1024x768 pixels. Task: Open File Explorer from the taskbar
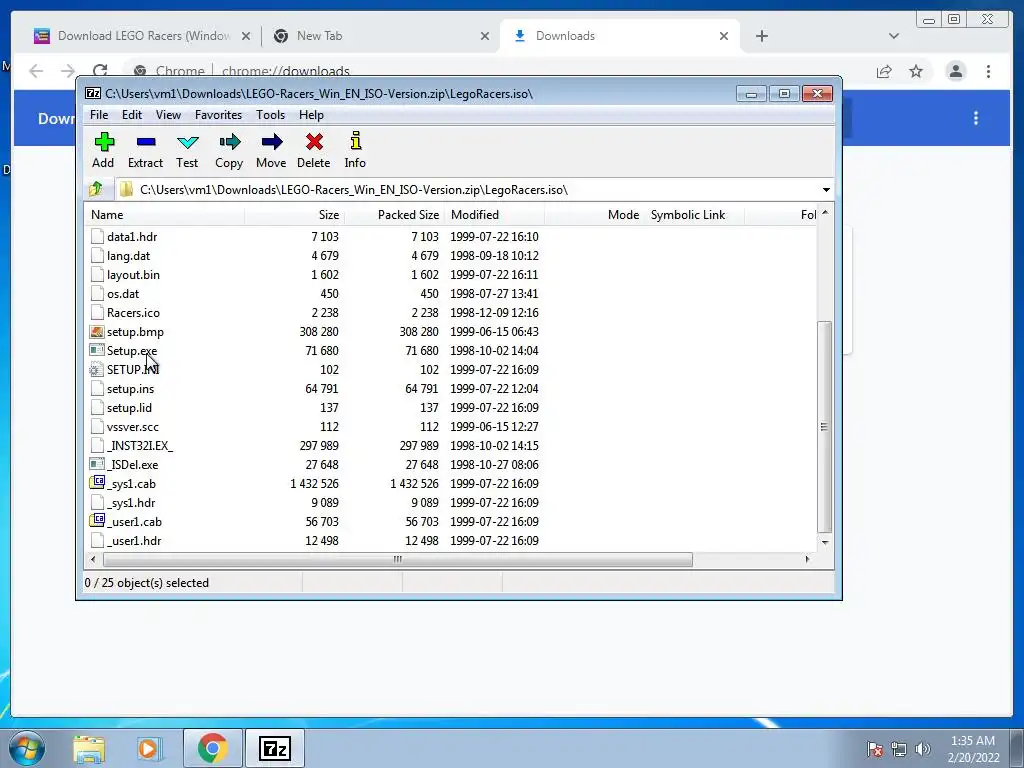(89, 748)
